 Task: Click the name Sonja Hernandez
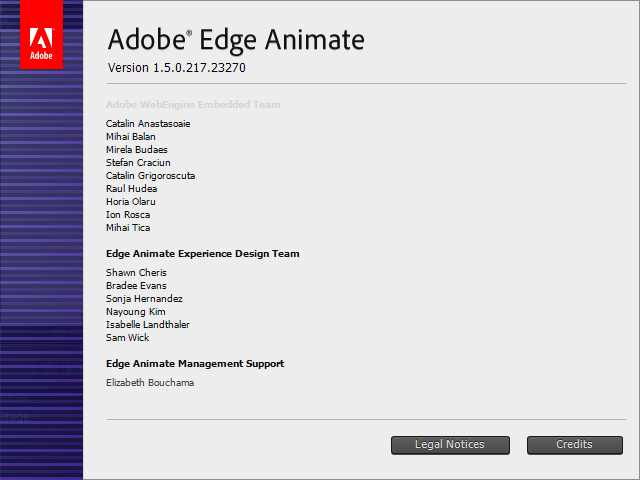click(x=144, y=299)
